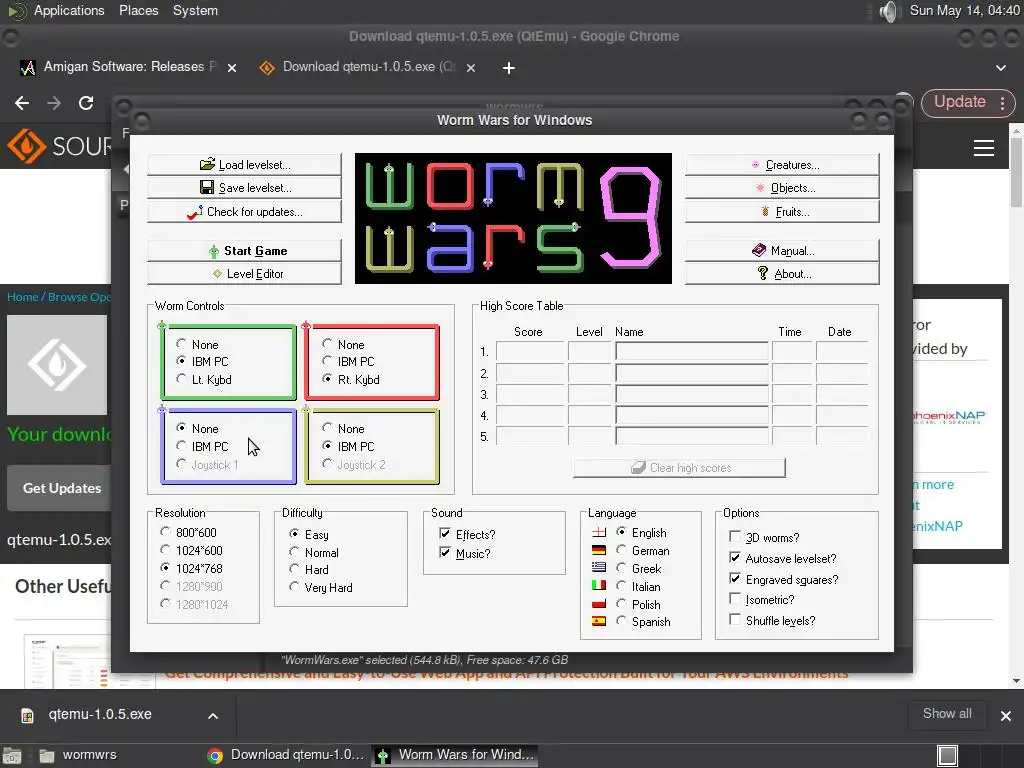Click Get Updates on SourceForge page

click(61, 488)
